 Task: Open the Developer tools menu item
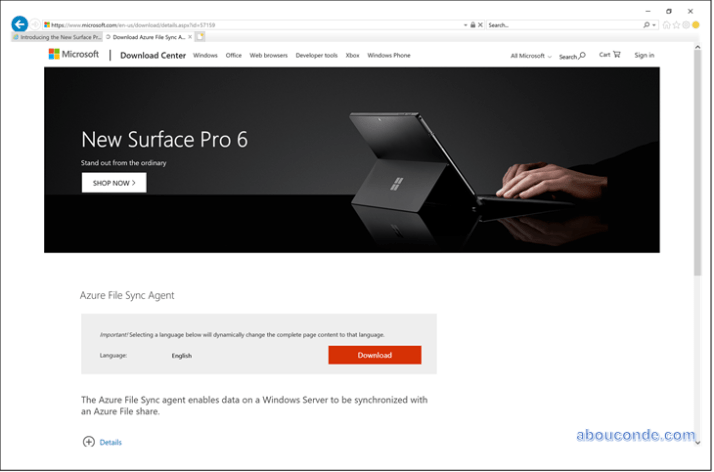click(316, 55)
